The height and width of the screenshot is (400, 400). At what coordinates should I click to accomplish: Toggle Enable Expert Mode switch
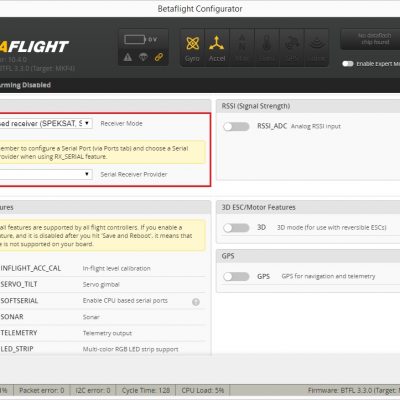348,64
